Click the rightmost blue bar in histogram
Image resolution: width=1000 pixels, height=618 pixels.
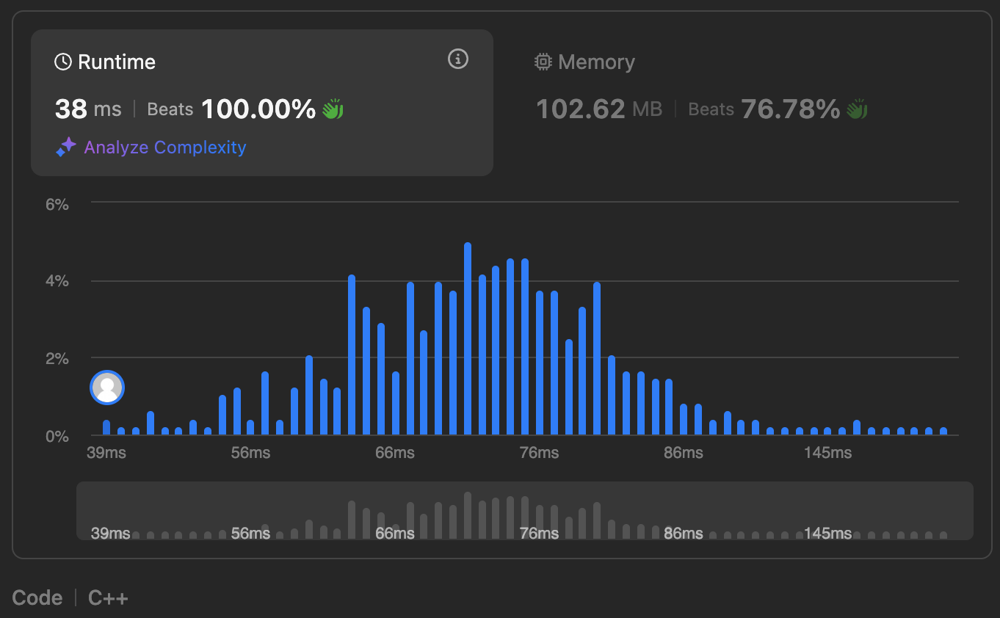[943, 430]
